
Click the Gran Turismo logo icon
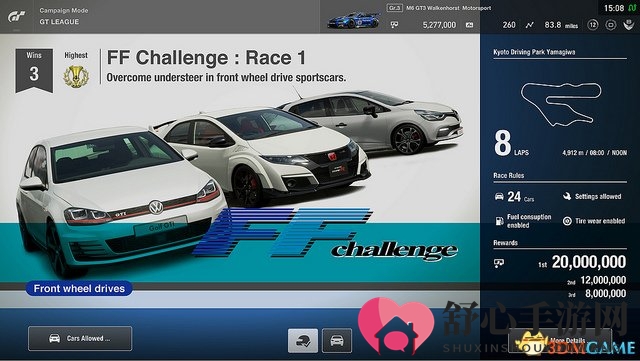tap(17, 16)
